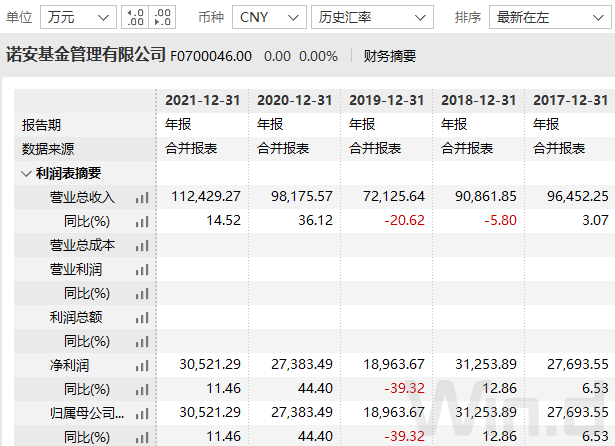Click the 2021-12-31 column header
The height and width of the screenshot is (446, 615).
click(x=202, y=100)
